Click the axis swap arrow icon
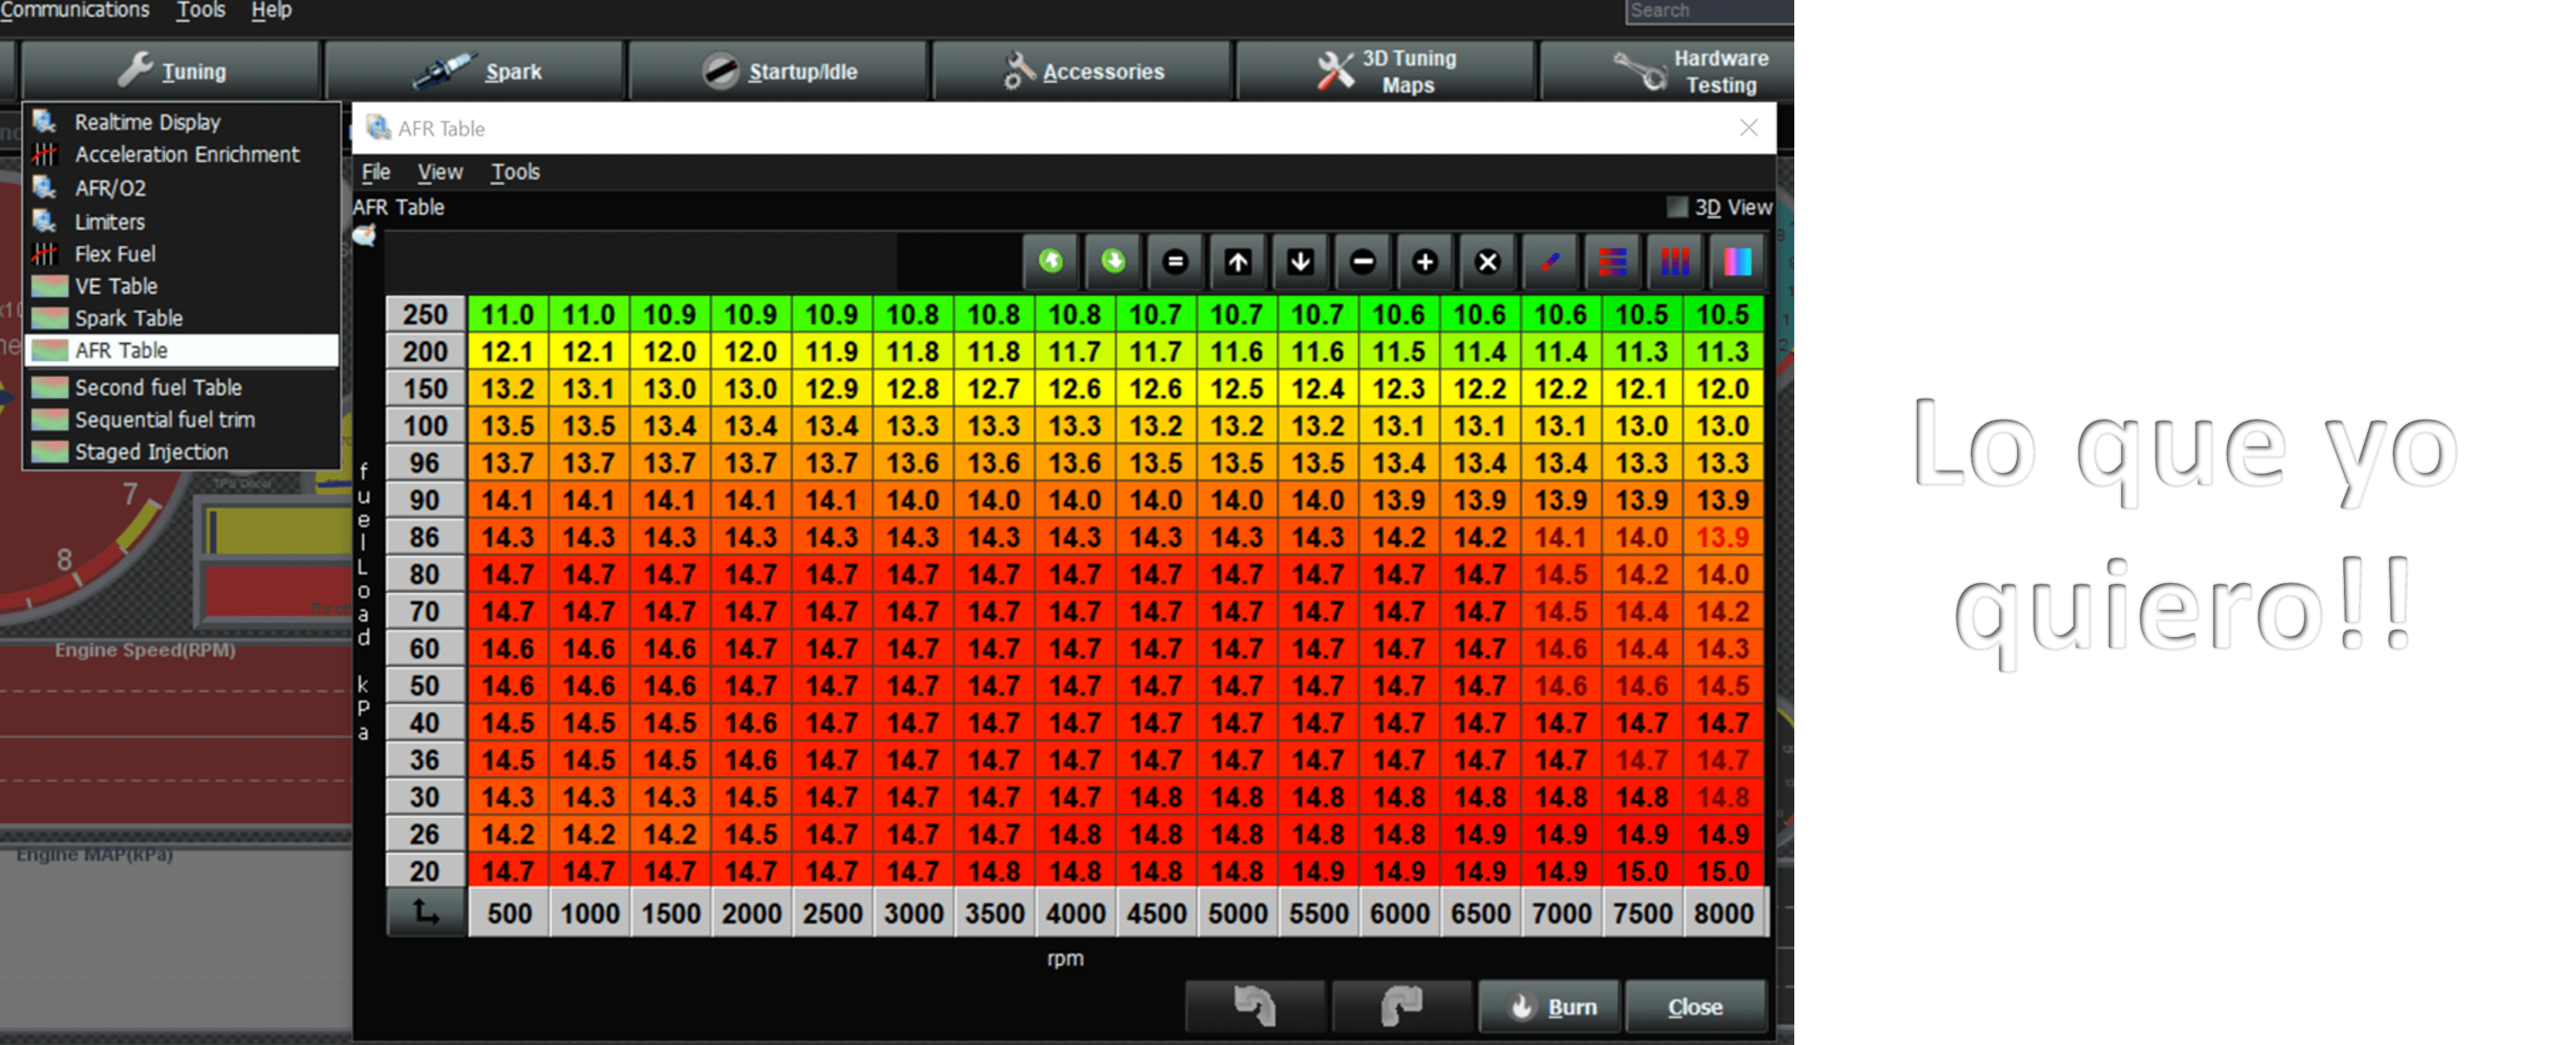This screenshot has width=2576, height=1045. pos(426,912)
